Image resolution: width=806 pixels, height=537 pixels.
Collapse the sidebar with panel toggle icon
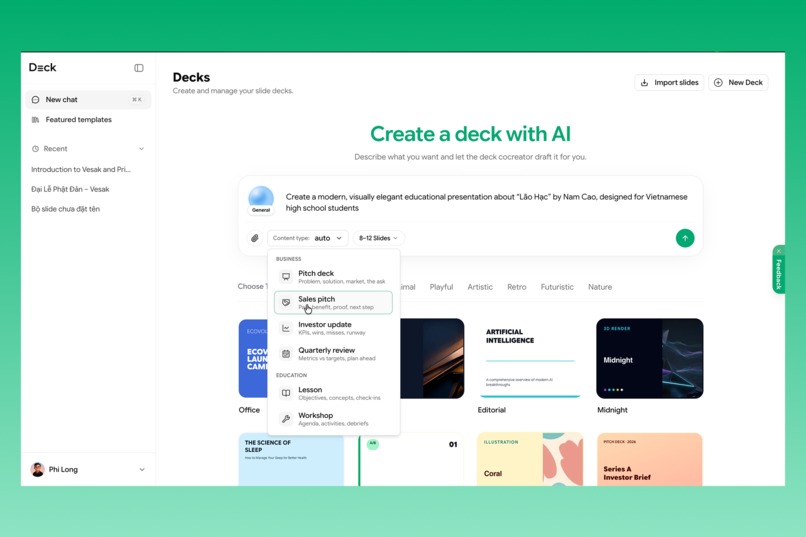point(139,68)
